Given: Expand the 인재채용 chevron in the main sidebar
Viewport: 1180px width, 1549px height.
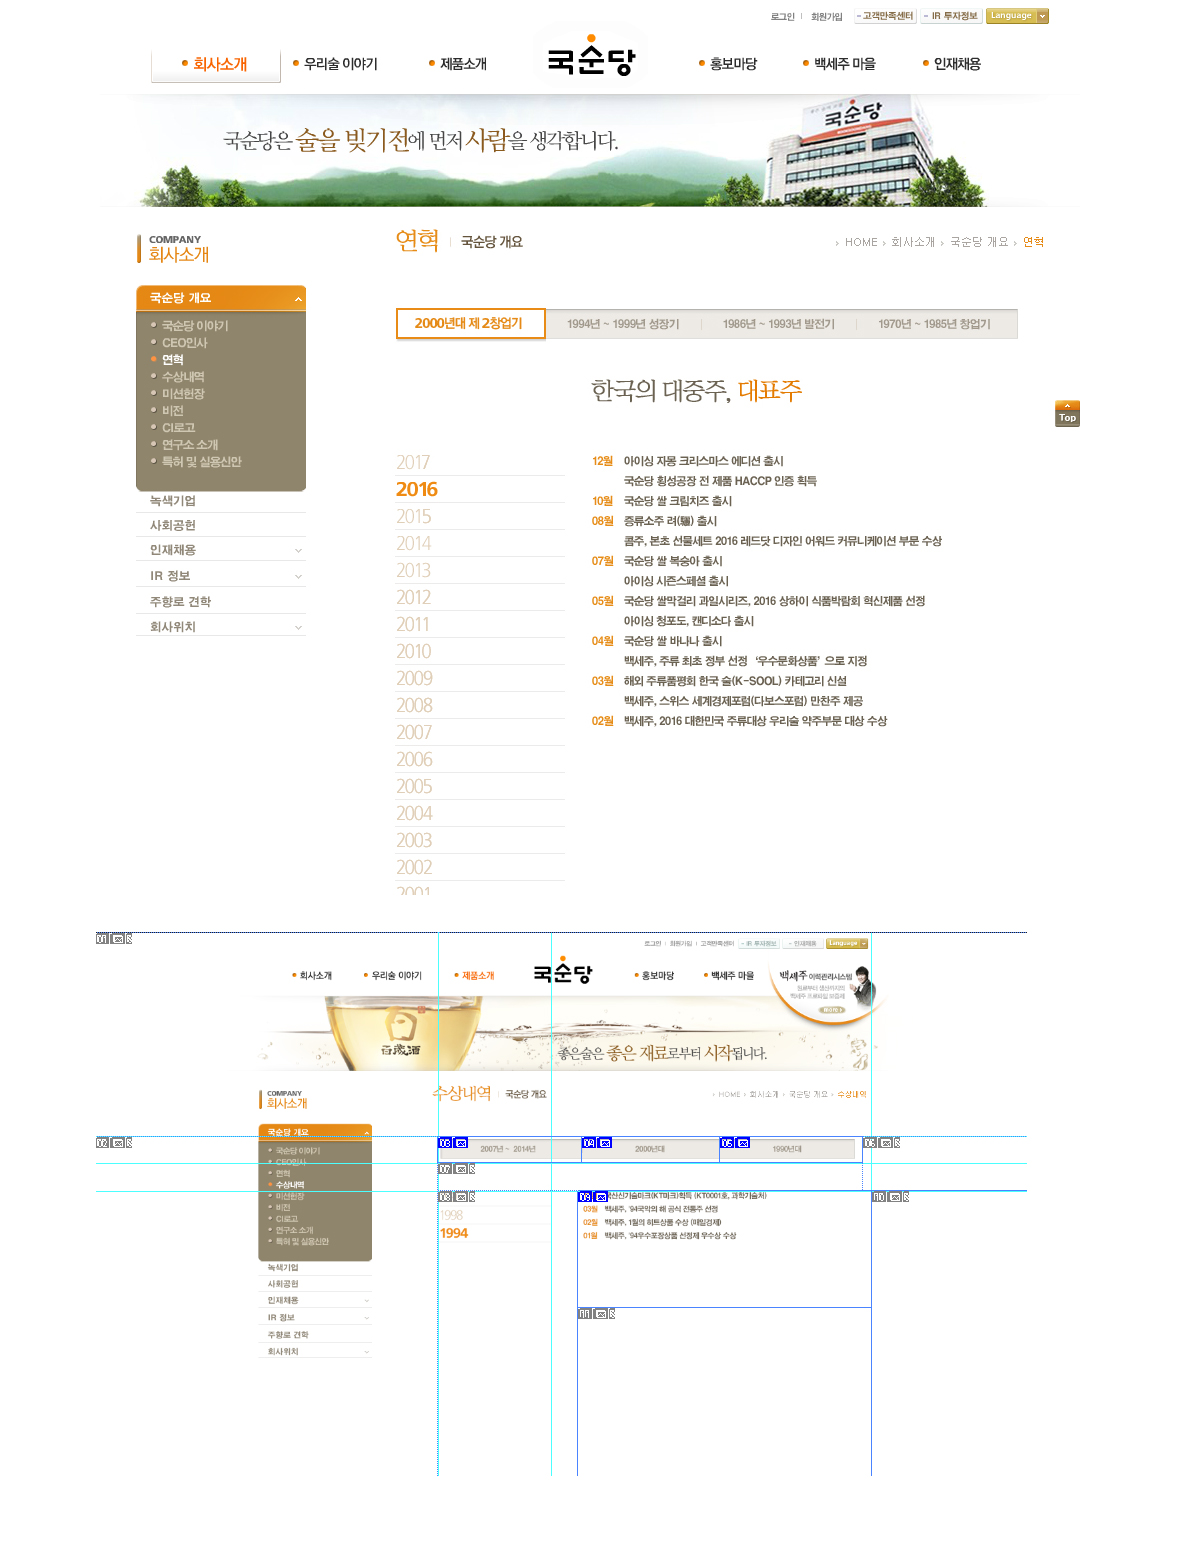Looking at the screenshot, I should click(298, 551).
